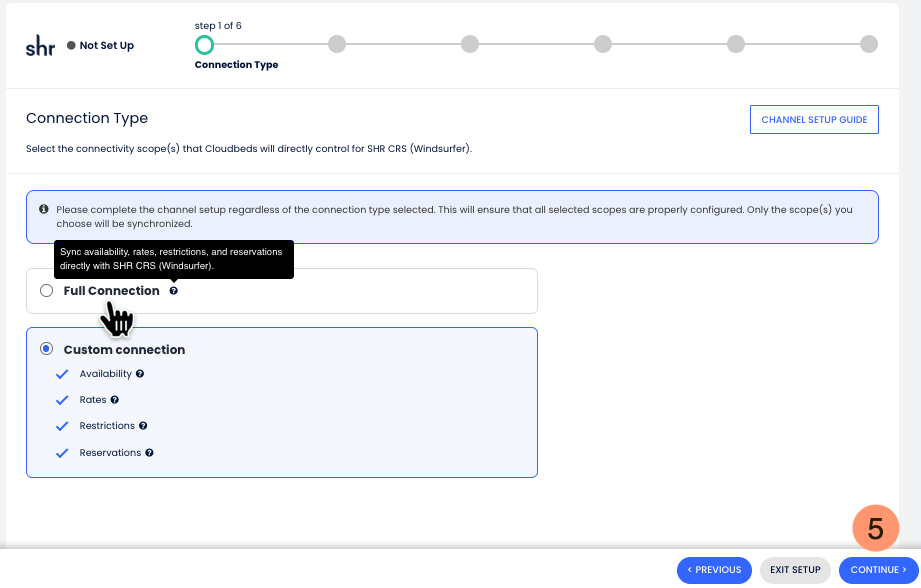Open the Channel Setup Guide
Viewport: 921px width, 588px height.
pos(814,120)
